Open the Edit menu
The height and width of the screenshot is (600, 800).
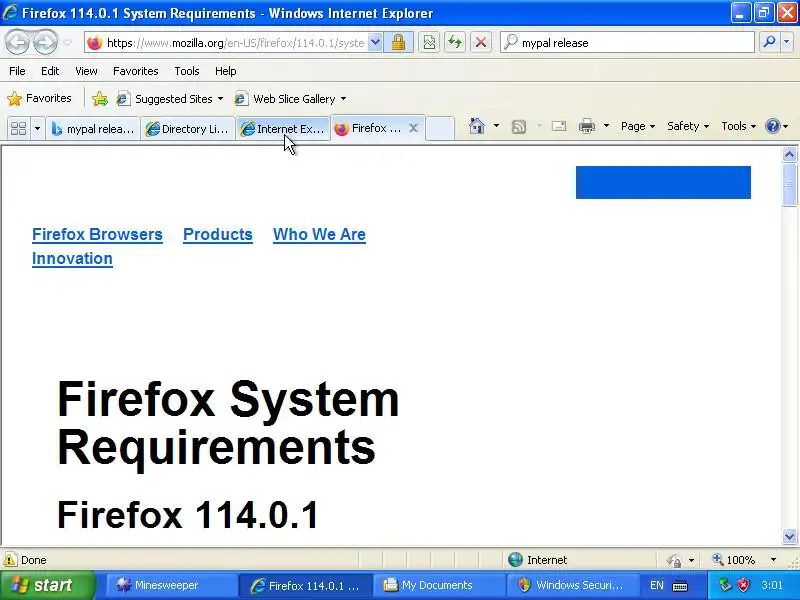coord(50,71)
